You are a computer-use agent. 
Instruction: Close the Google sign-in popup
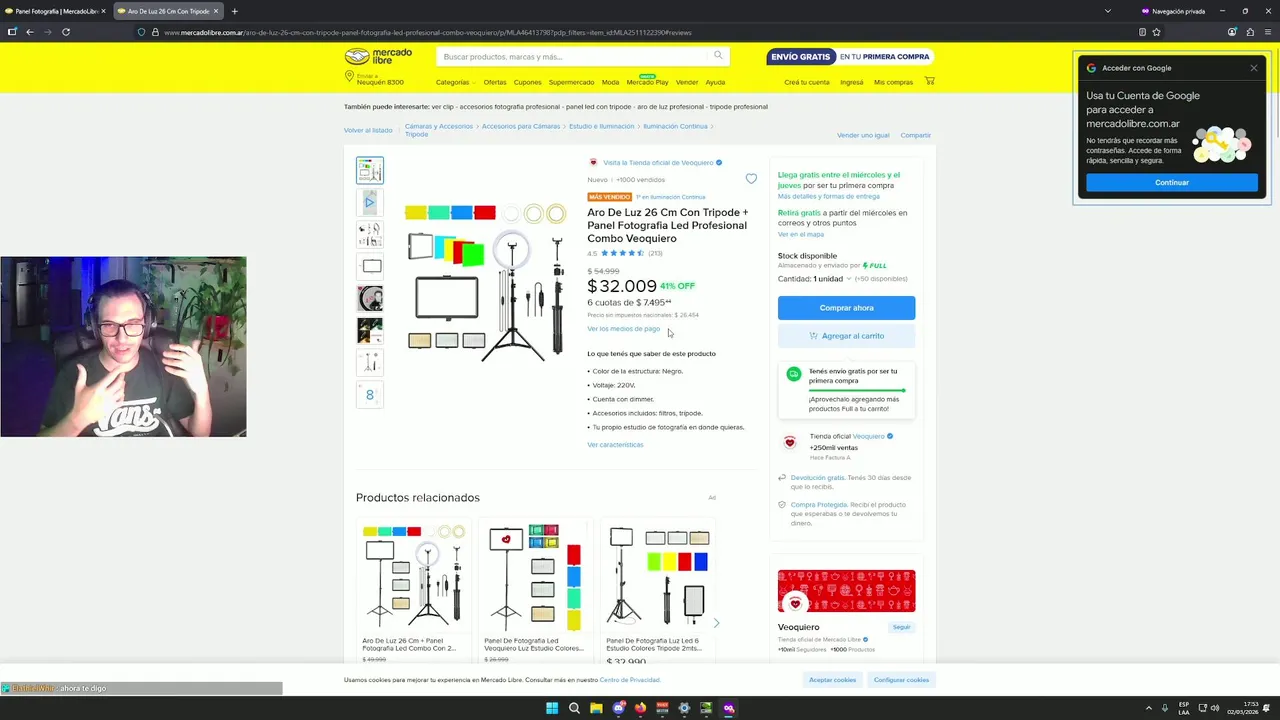(x=1254, y=68)
